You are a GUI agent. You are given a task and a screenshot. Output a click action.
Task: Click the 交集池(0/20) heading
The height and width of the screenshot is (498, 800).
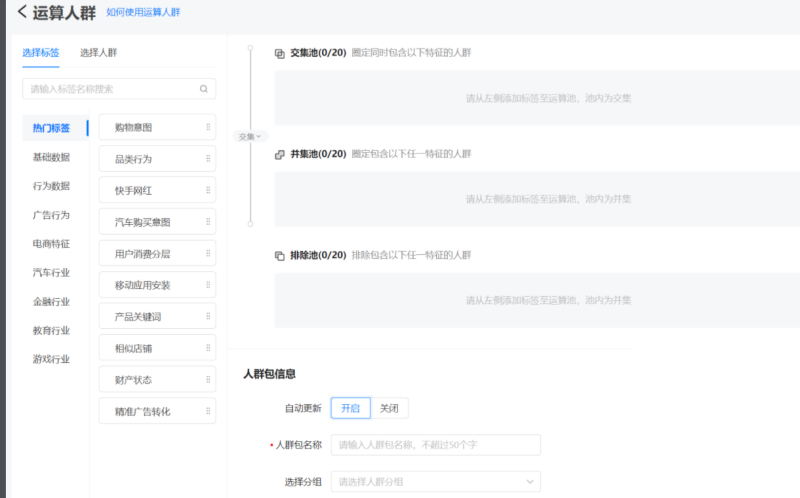[x=318, y=53]
